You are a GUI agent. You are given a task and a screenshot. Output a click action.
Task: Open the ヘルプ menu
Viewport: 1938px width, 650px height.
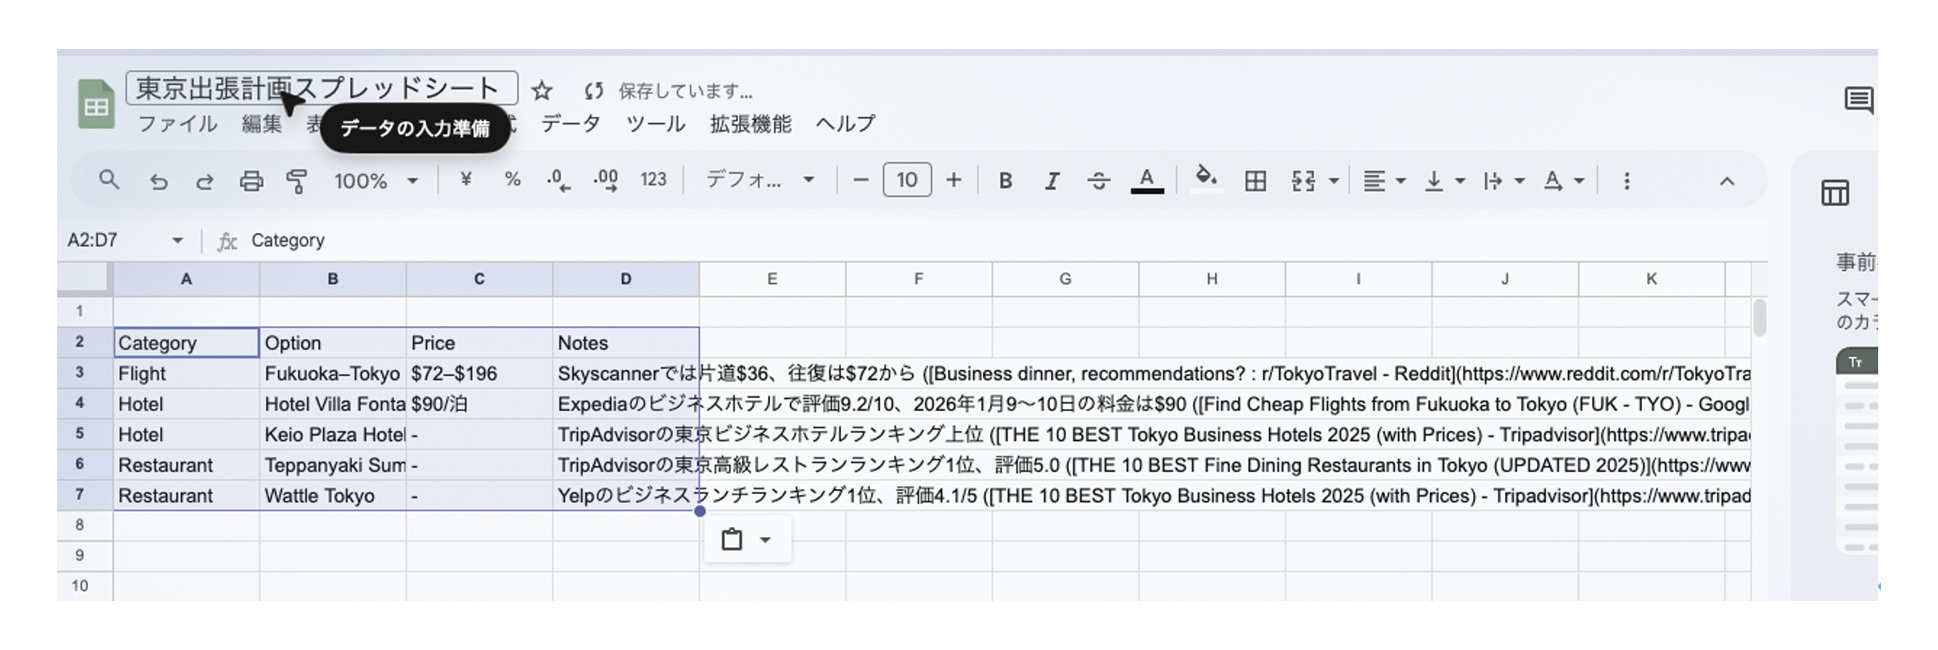[845, 124]
